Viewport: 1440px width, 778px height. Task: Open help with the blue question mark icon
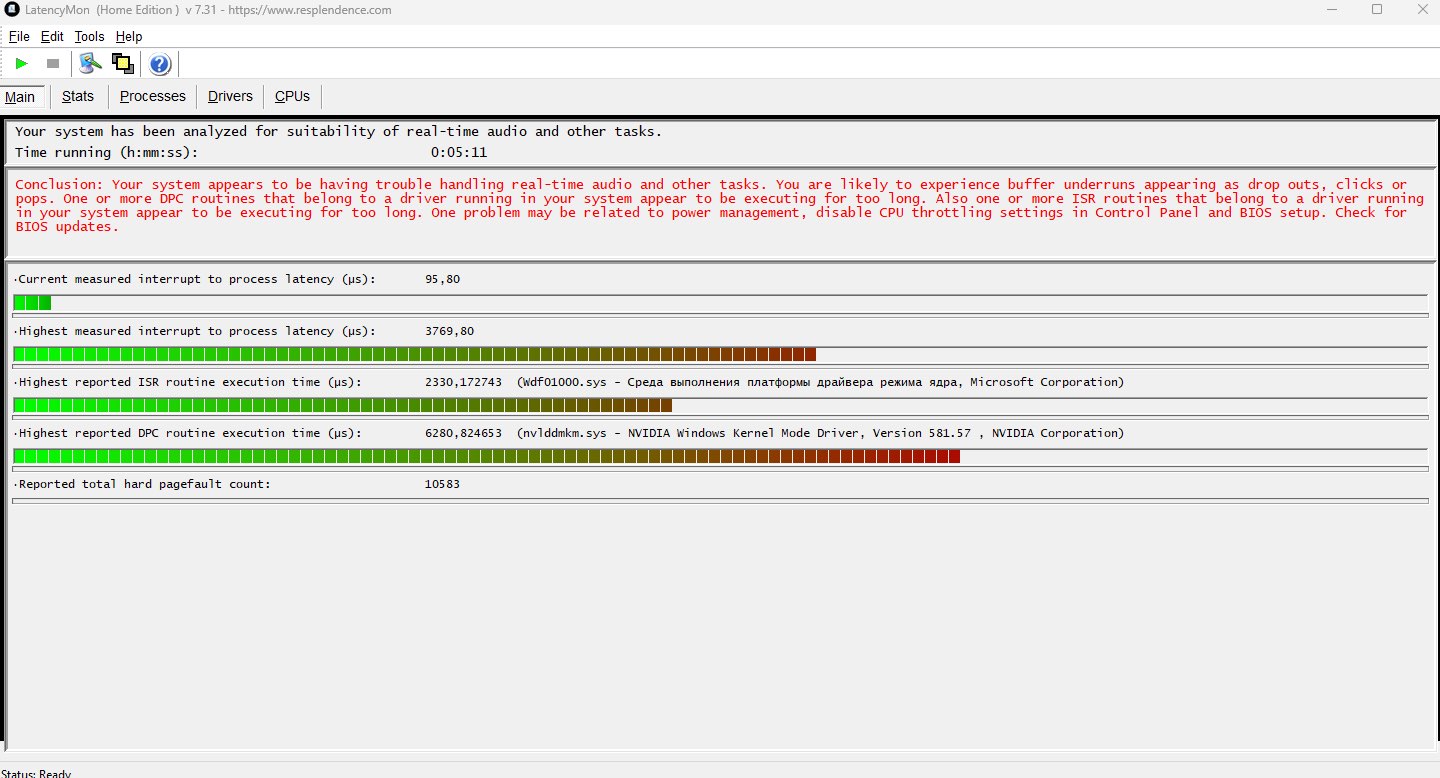159,65
